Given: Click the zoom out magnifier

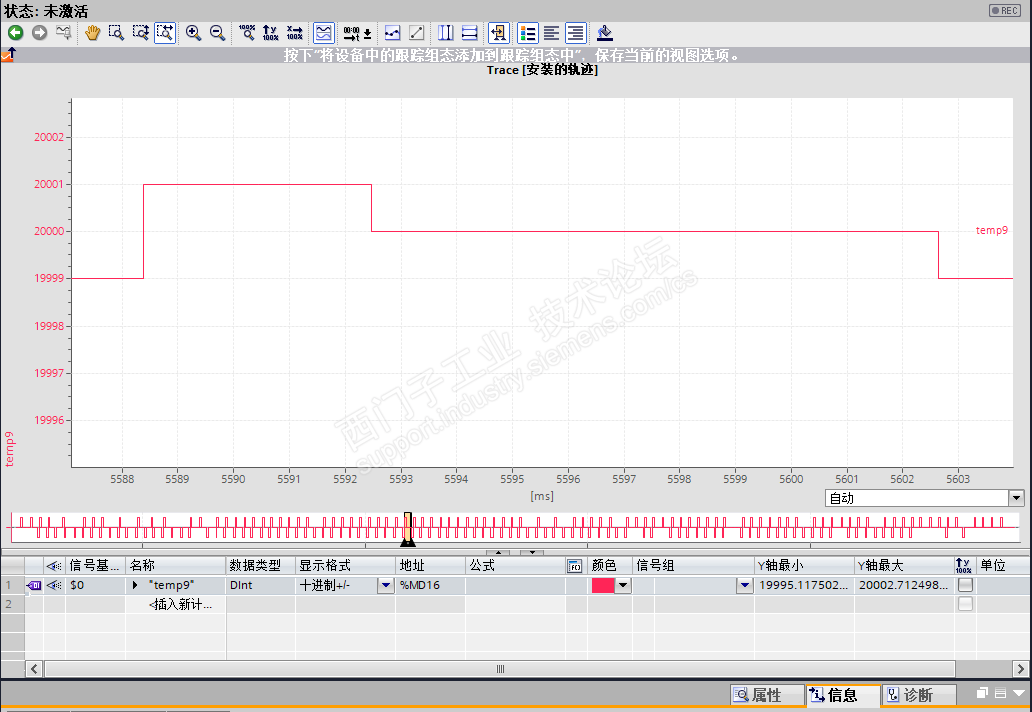Looking at the screenshot, I should pos(217,32).
